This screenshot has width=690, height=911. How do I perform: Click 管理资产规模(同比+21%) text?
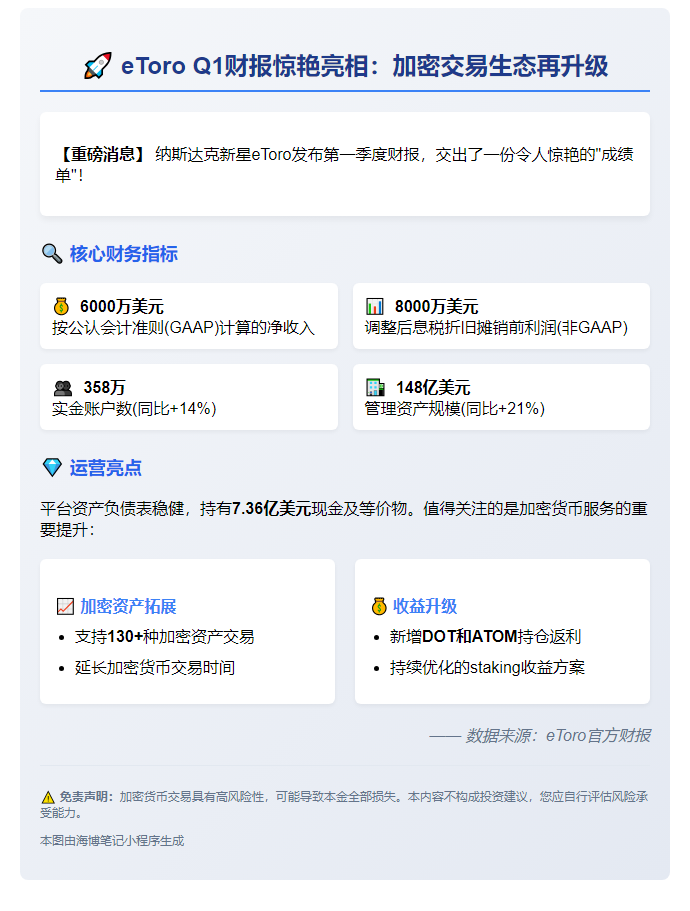[x=455, y=408]
